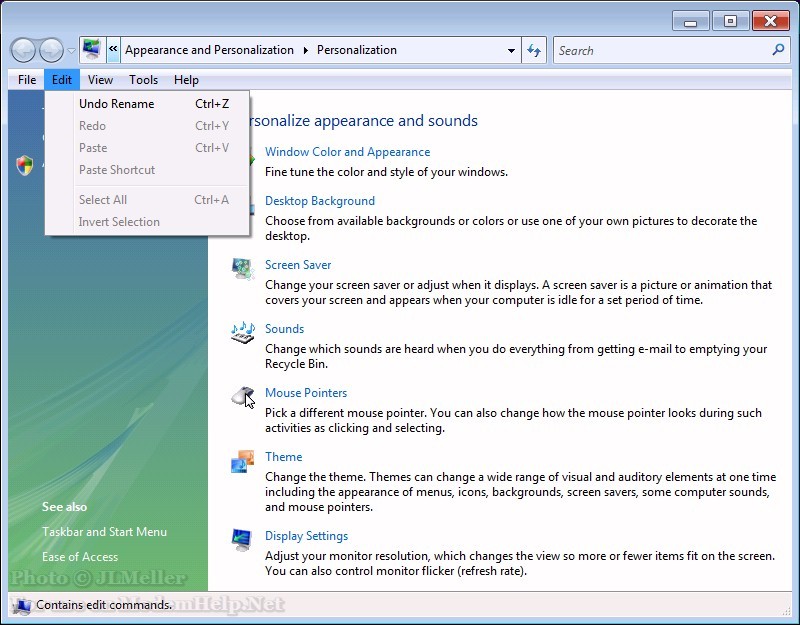Image resolution: width=800 pixels, height=625 pixels.
Task: Click the Sounds music notes icon
Action: tap(242, 332)
